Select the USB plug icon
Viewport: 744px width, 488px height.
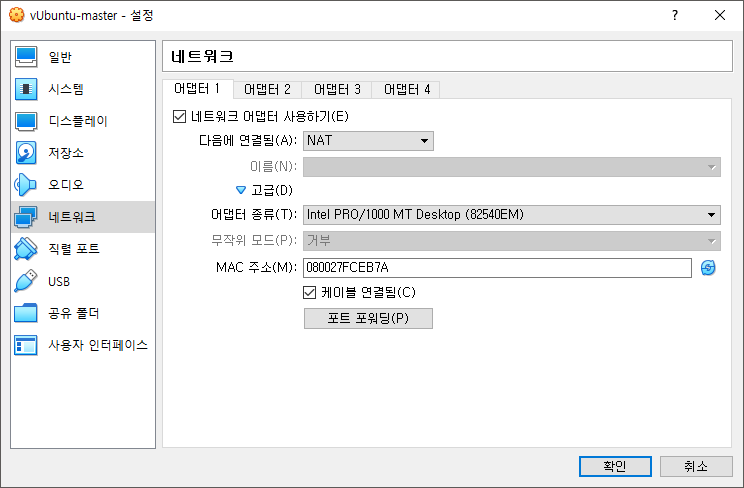click(26, 281)
